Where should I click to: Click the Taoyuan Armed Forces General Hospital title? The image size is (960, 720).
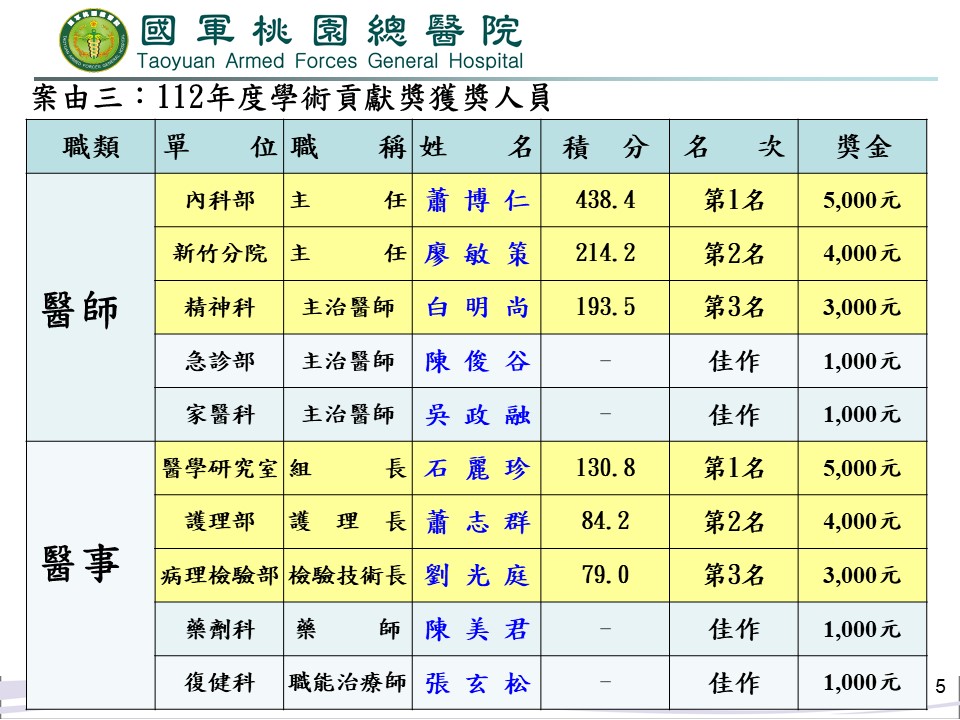click(x=330, y=41)
